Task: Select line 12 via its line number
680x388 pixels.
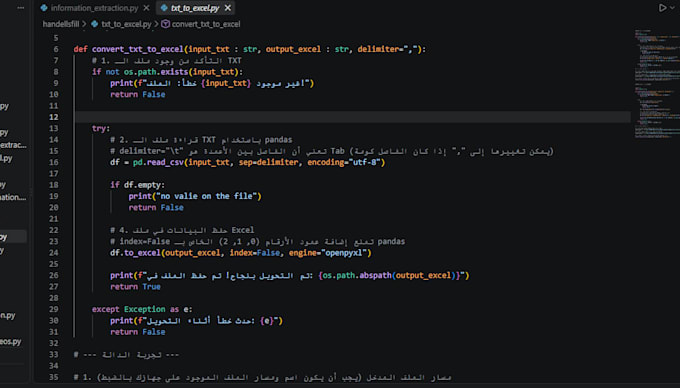Action: (54, 117)
